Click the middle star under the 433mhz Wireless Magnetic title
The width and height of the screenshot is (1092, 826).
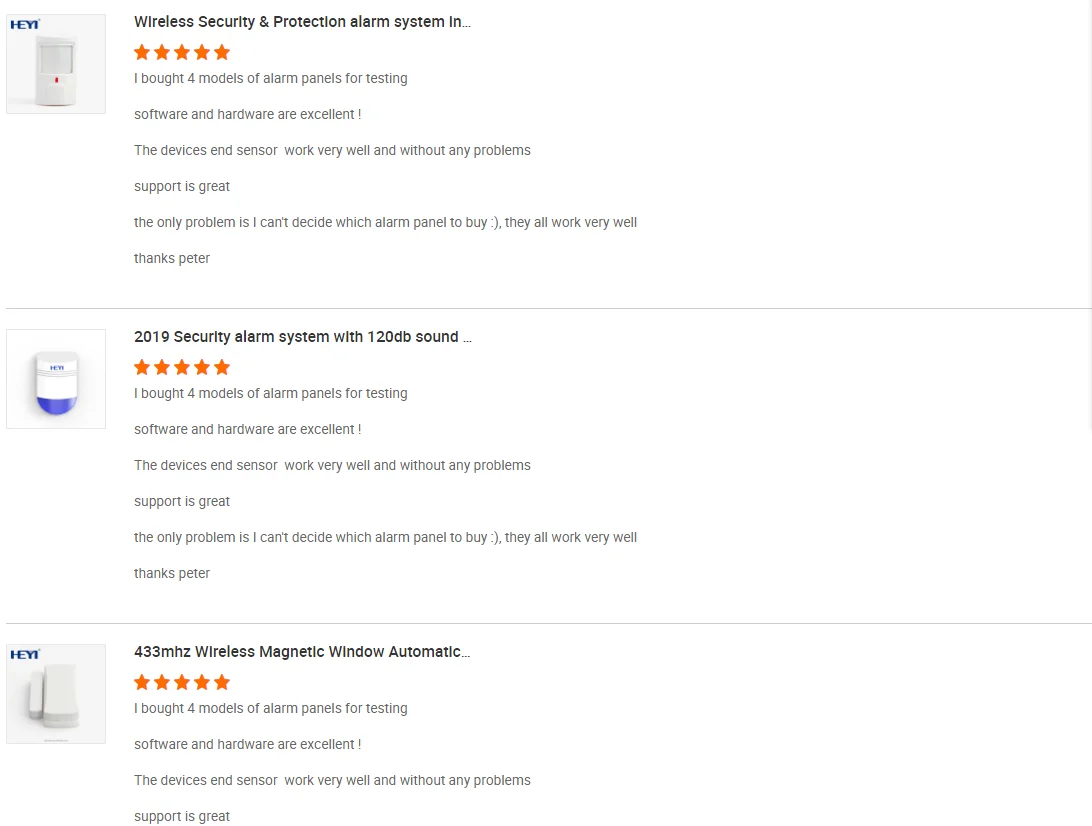click(x=182, y=682)
